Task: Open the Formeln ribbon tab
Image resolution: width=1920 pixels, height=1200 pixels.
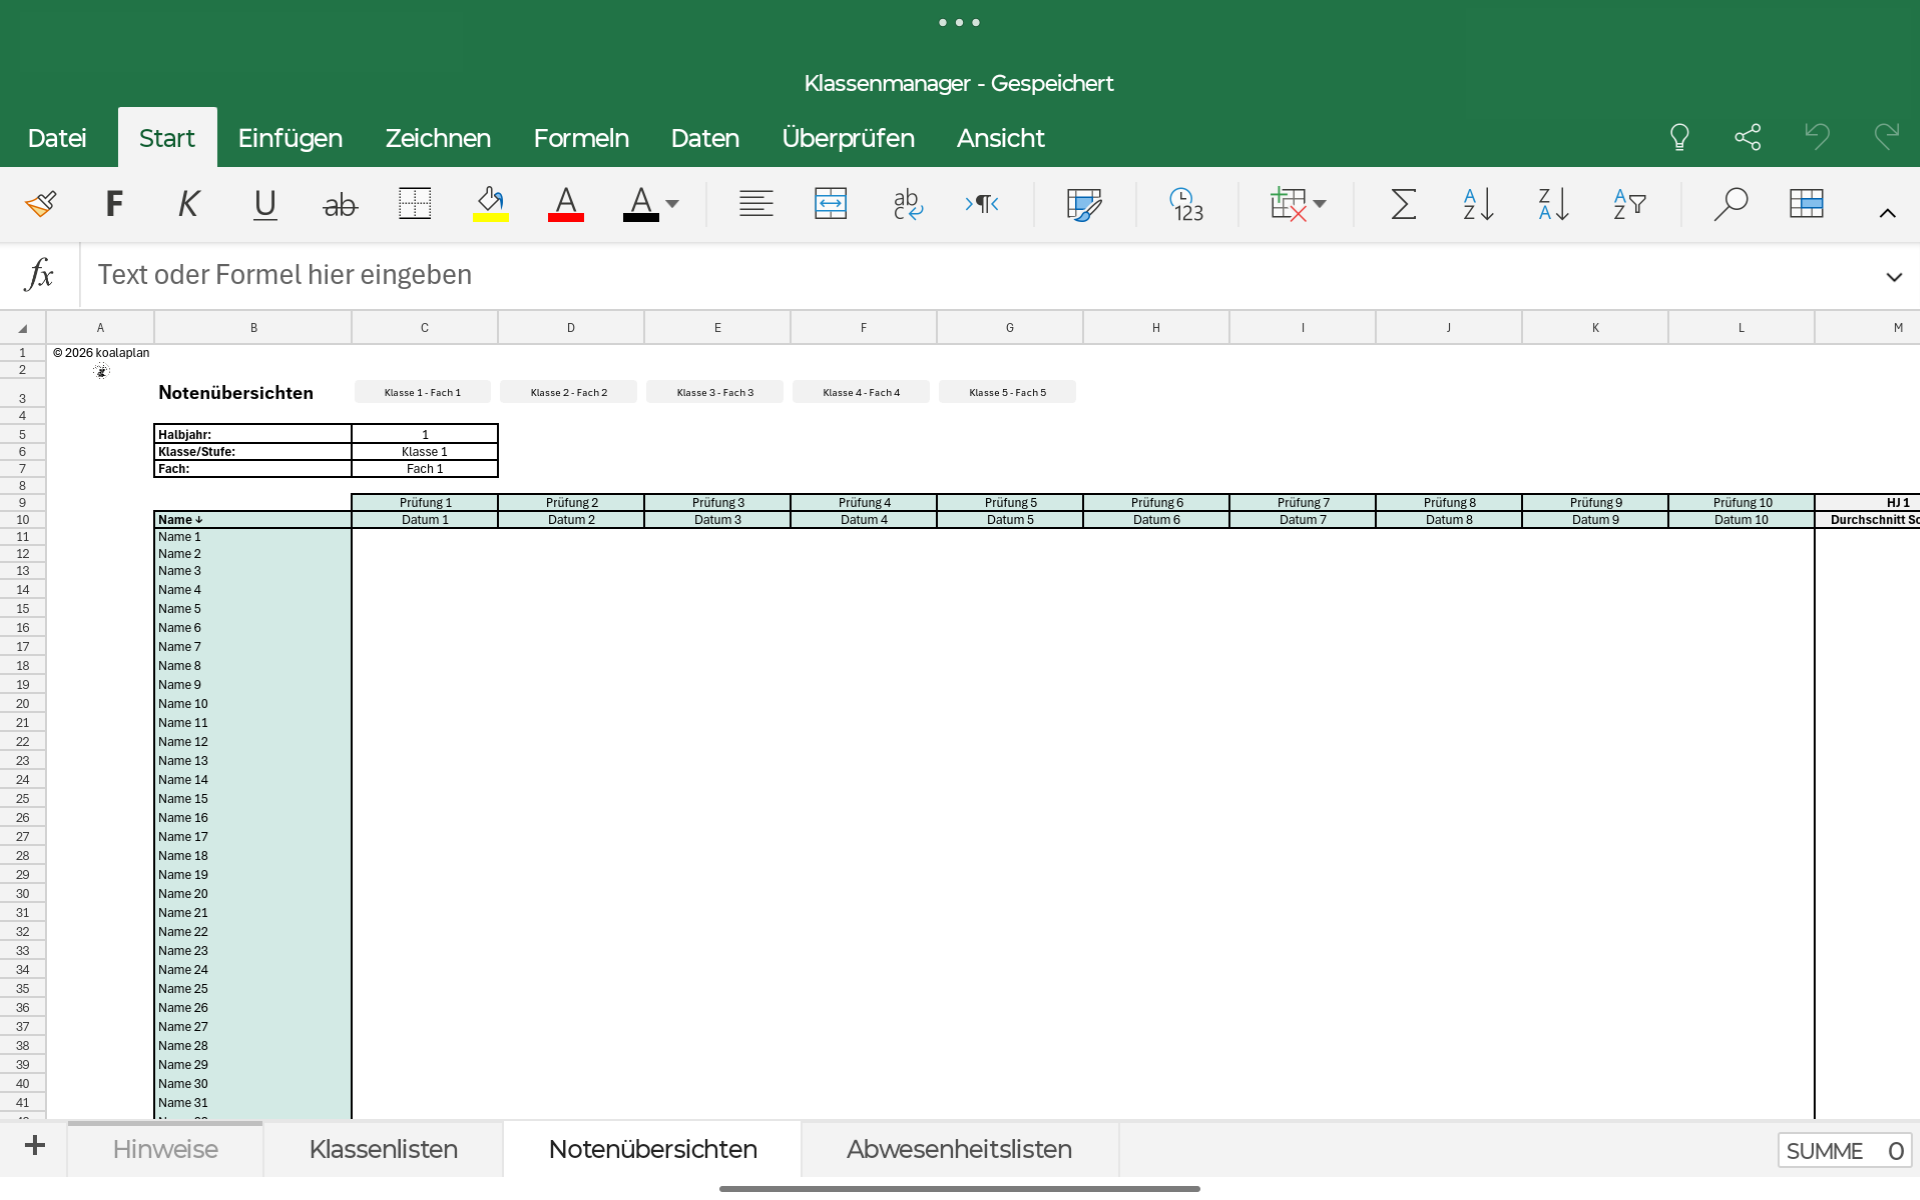Action: [581, 138]
